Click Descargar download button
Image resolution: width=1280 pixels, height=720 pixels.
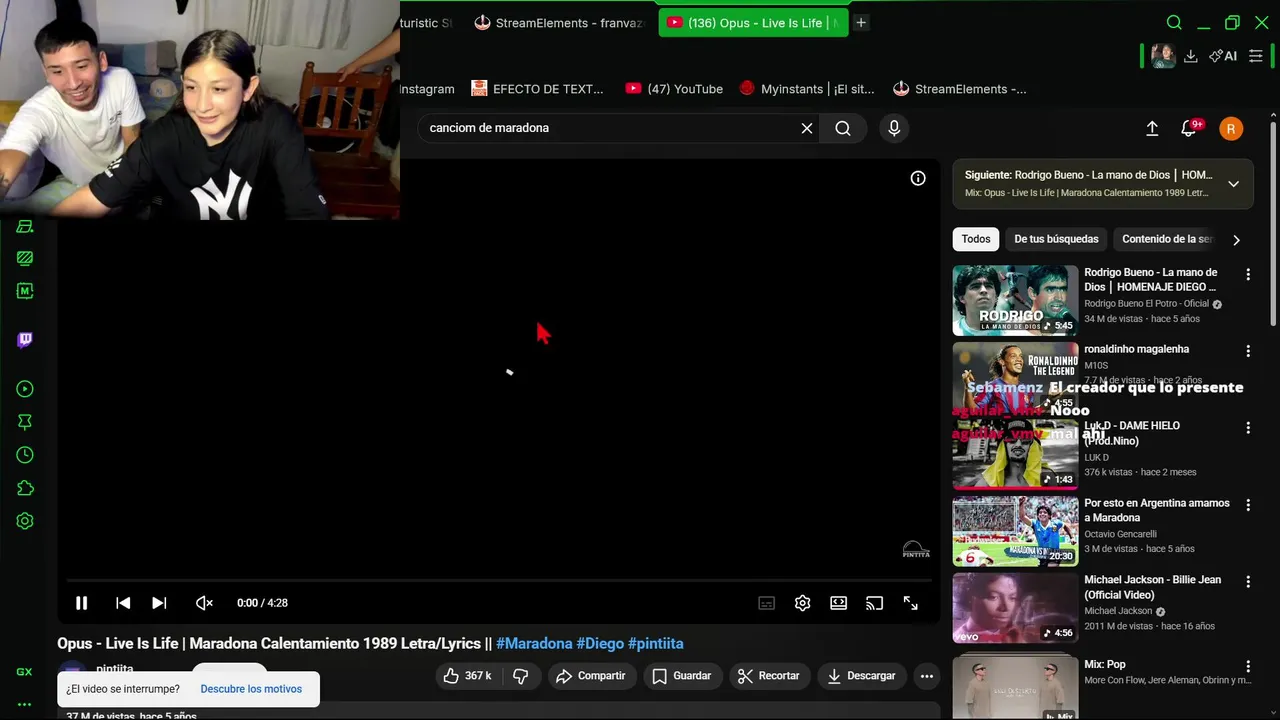pos(861,676)
